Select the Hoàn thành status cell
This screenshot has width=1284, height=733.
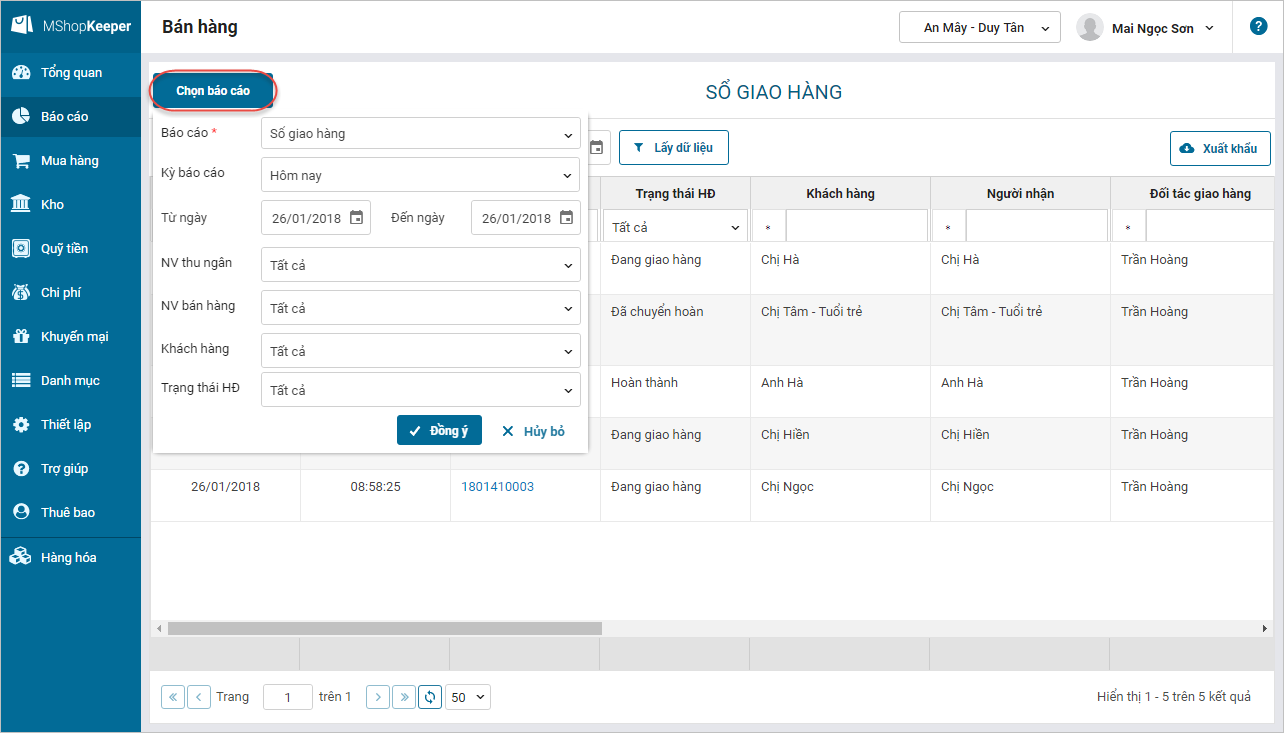pos(675,392)
